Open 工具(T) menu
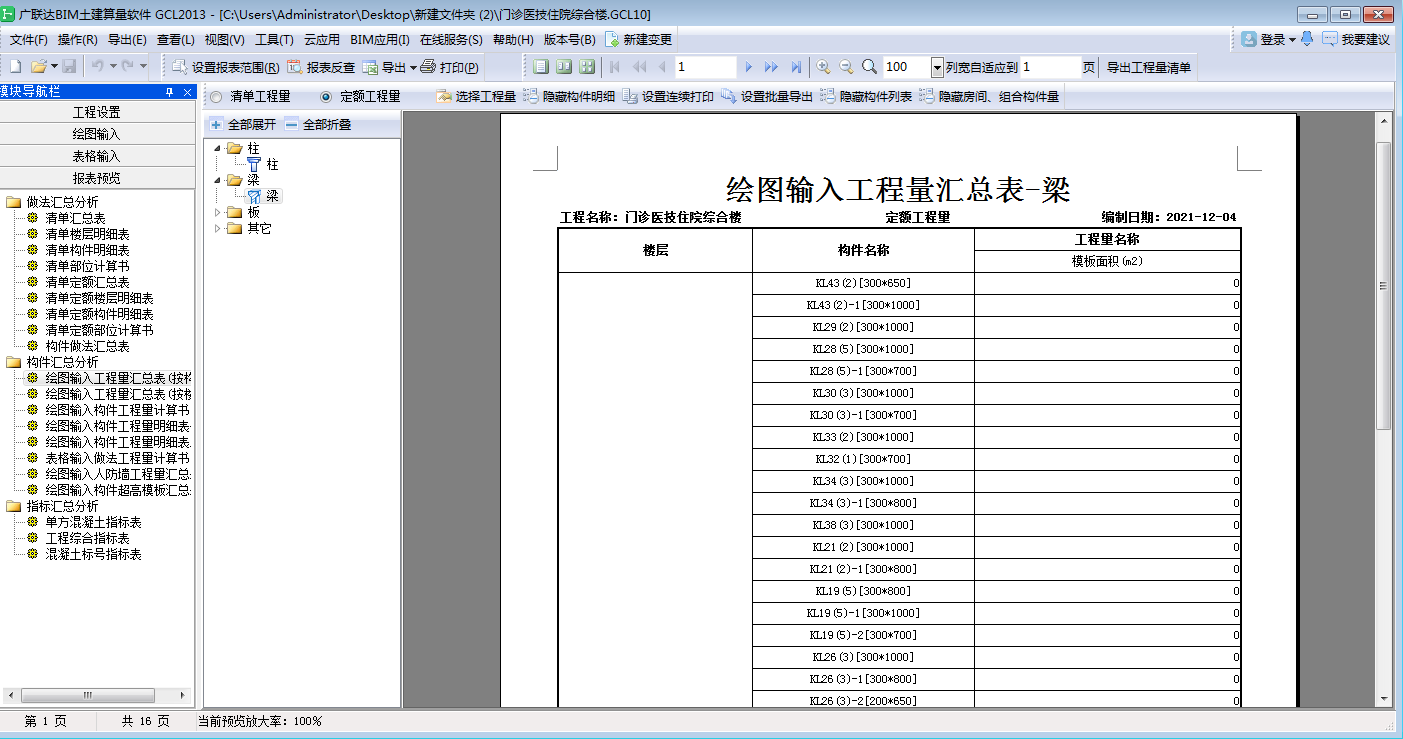The height and width of the screenshot is (739, 1403). [274, 40]
